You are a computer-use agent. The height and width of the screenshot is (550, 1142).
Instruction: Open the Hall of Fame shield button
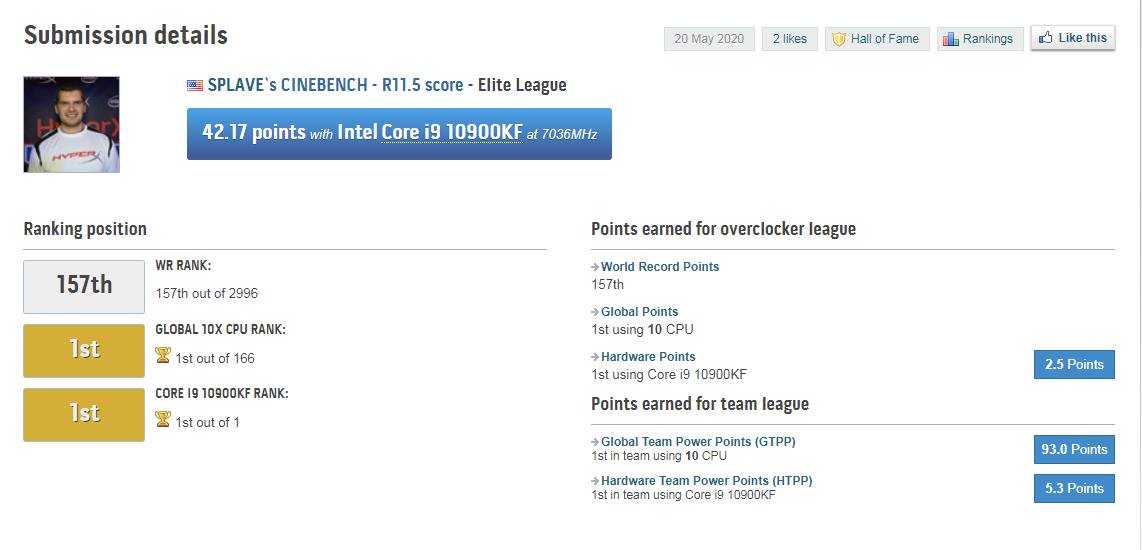877,39
